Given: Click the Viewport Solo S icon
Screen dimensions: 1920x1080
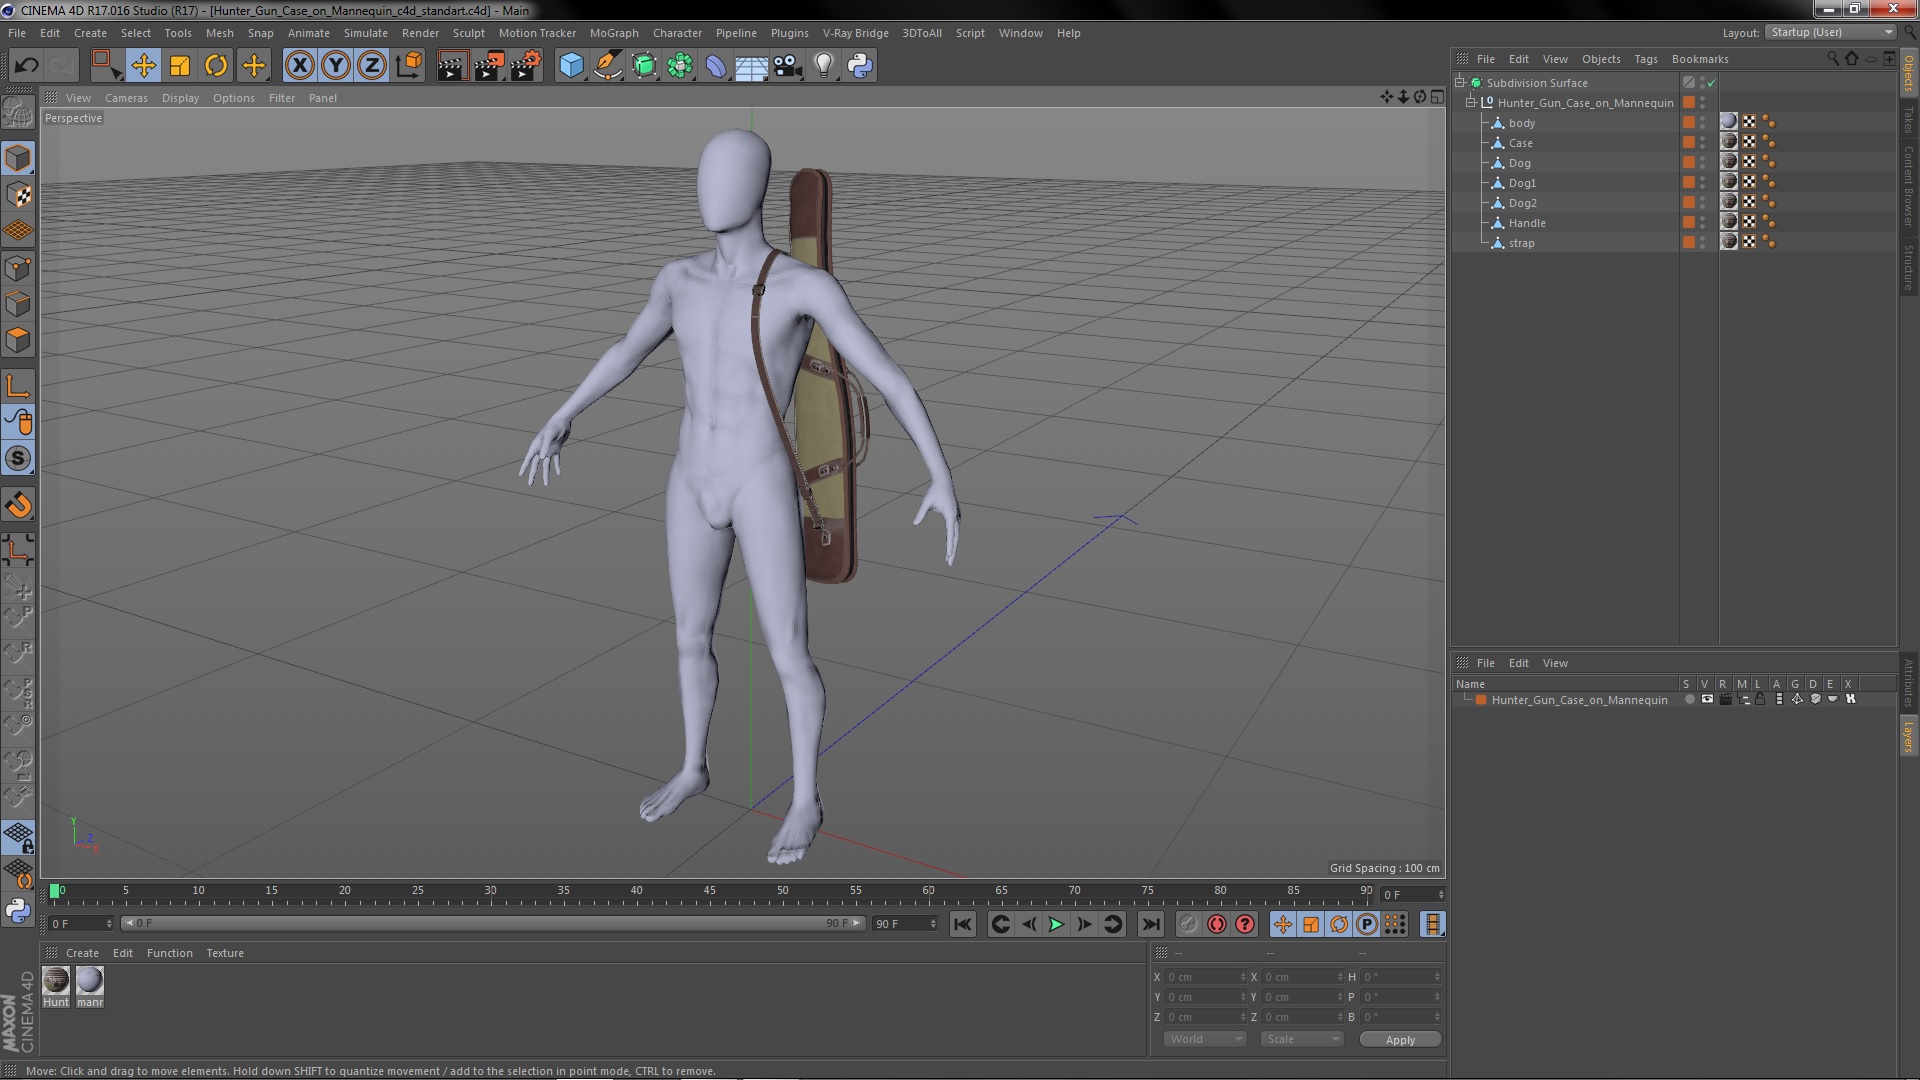Looking at the screenshot, I should pyautogui.click(x=18, y=459).
